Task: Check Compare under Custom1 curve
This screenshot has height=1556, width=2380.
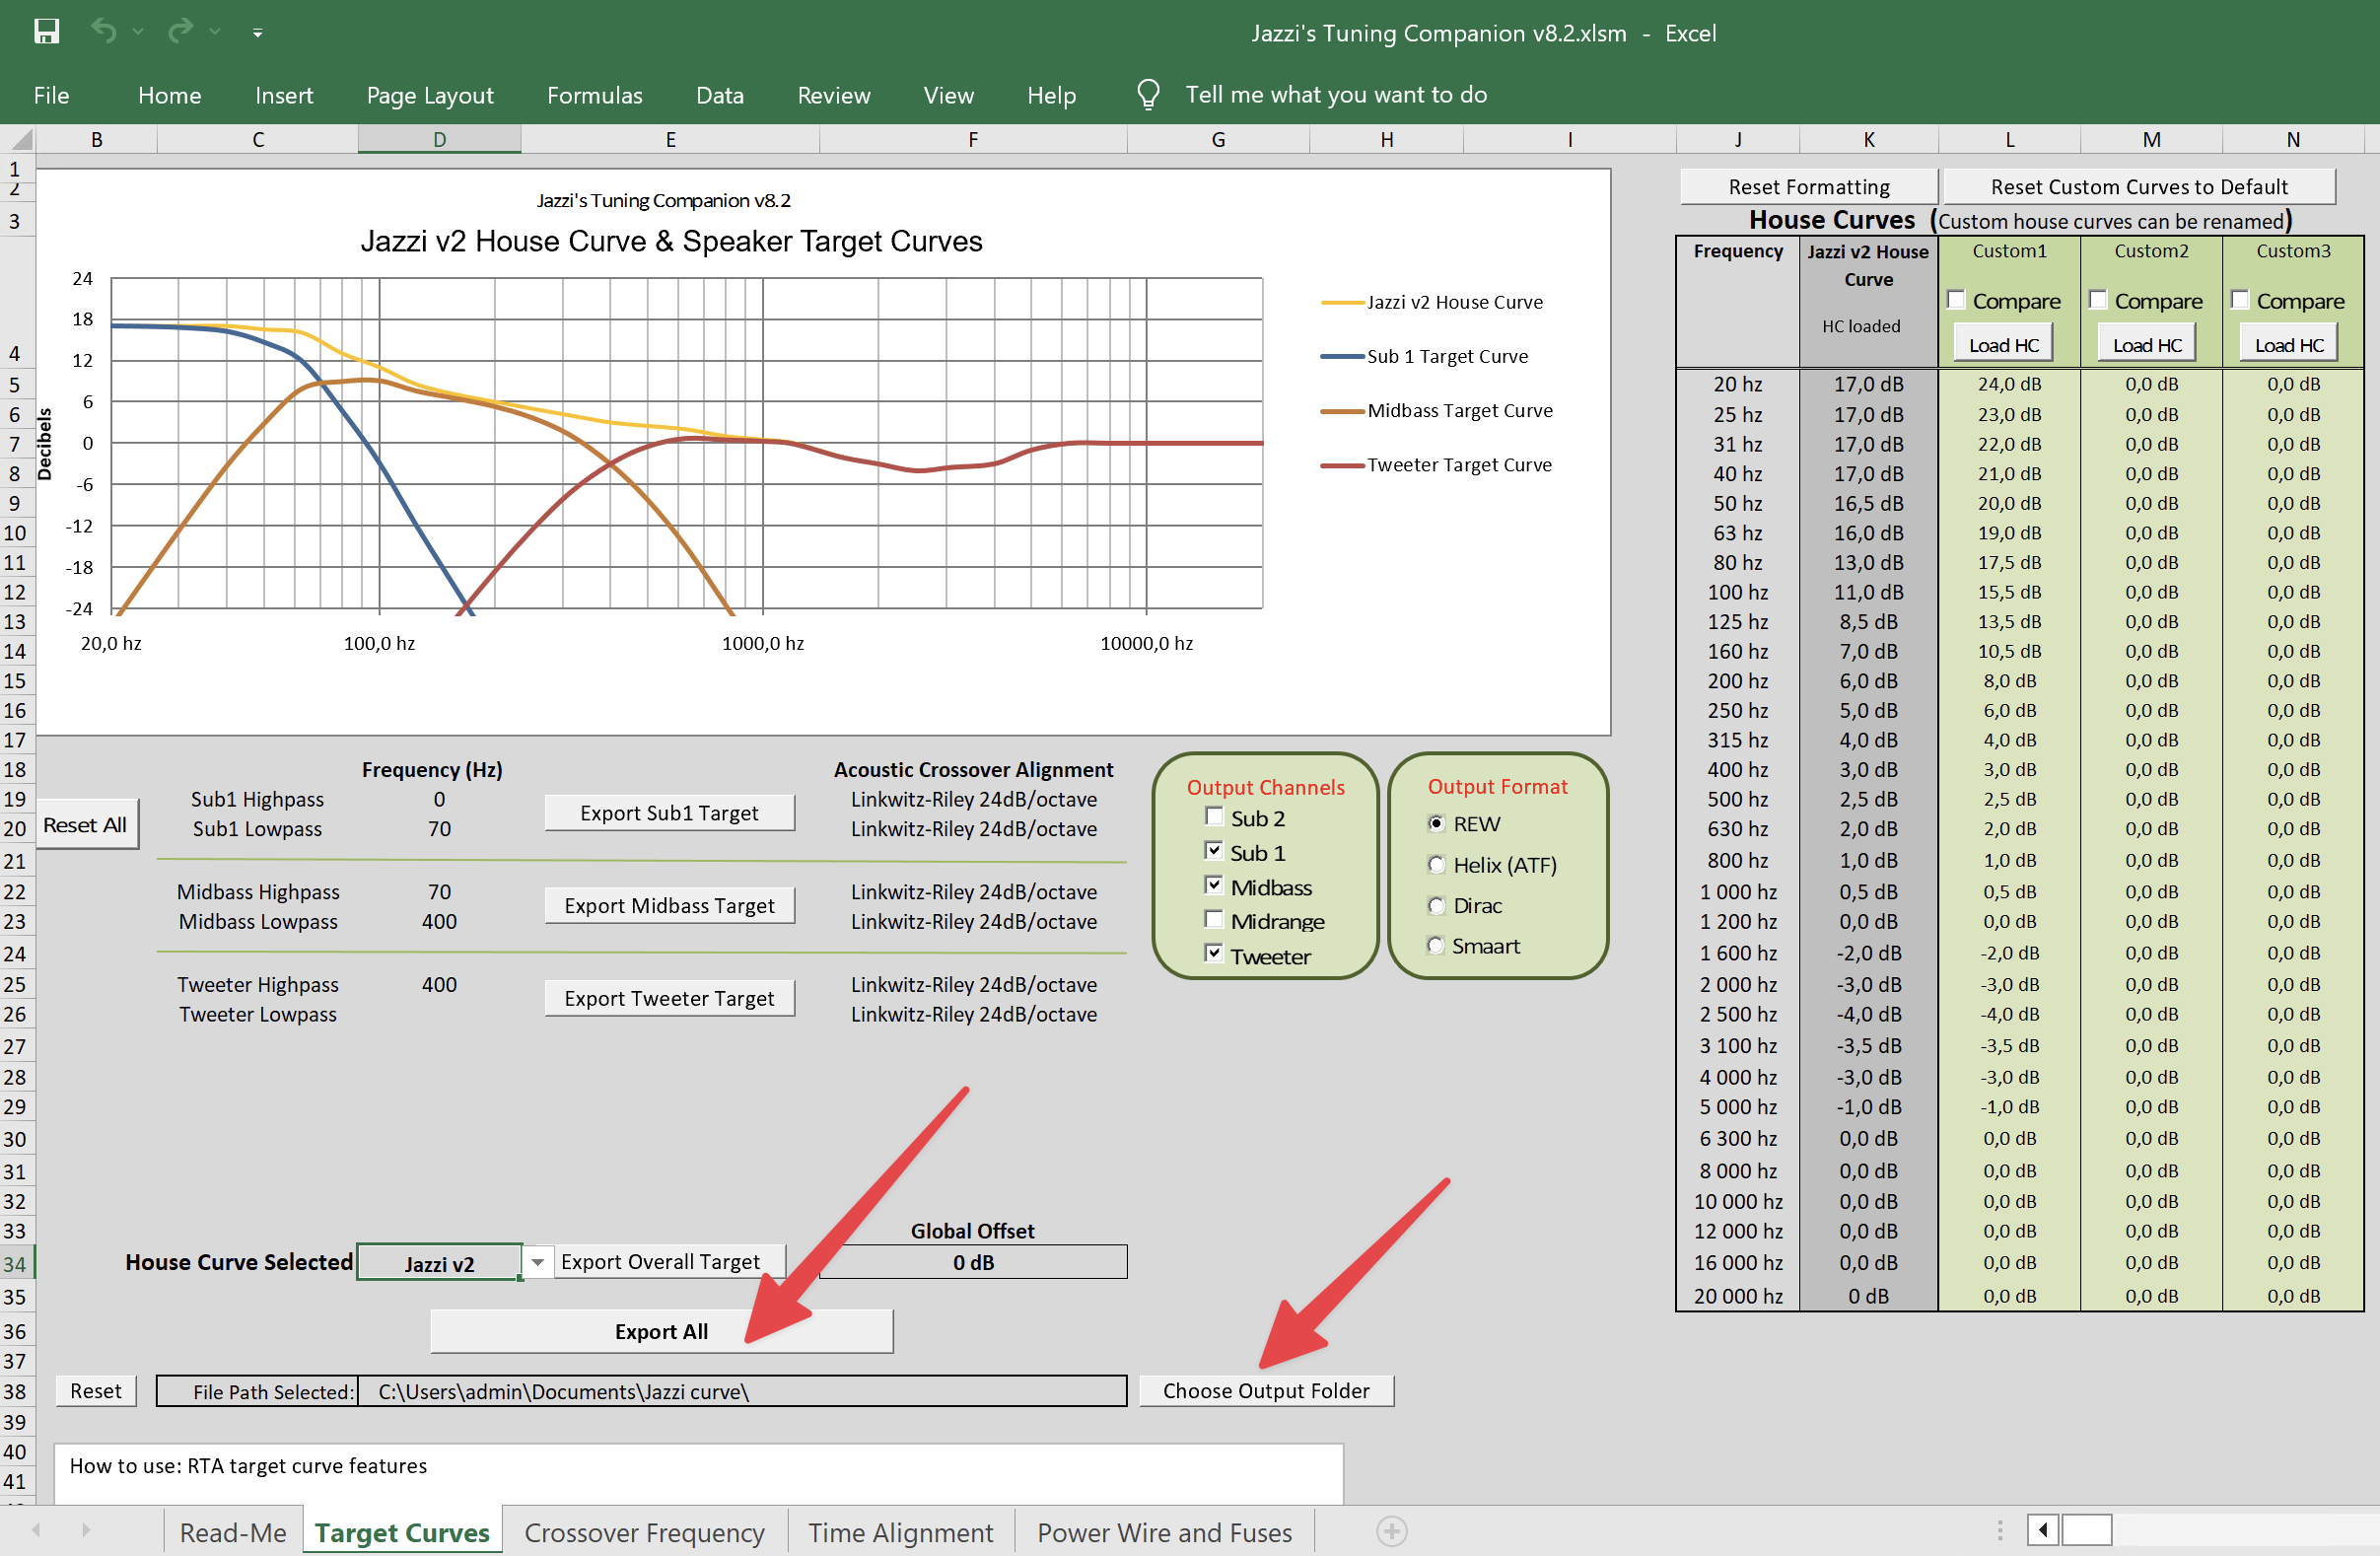Action: pos(1956,300)
